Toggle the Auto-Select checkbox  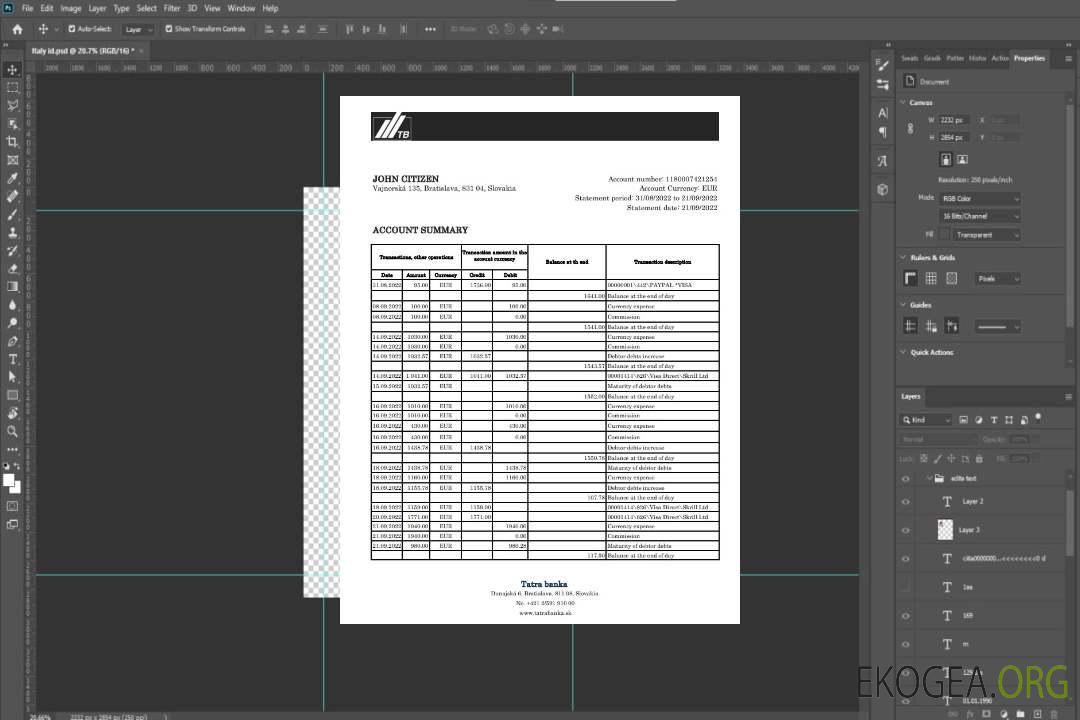point(72,29)
